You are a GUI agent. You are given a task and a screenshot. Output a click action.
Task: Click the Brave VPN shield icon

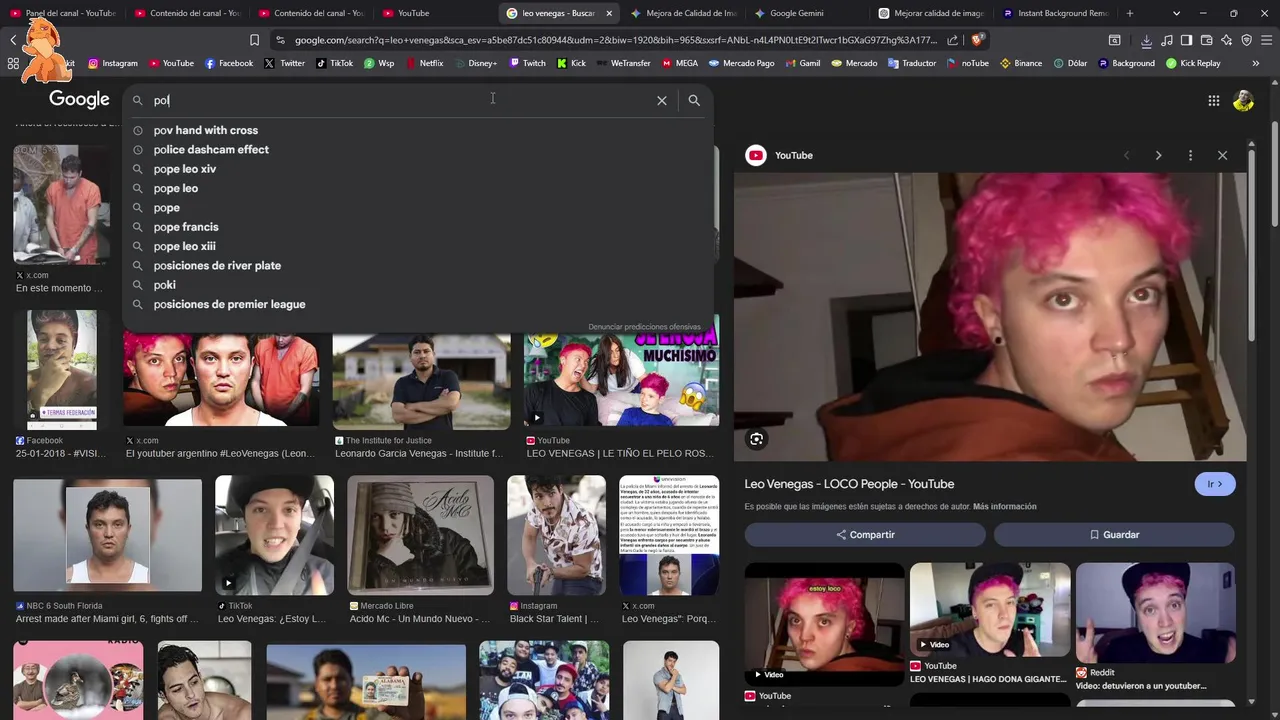1246,40
